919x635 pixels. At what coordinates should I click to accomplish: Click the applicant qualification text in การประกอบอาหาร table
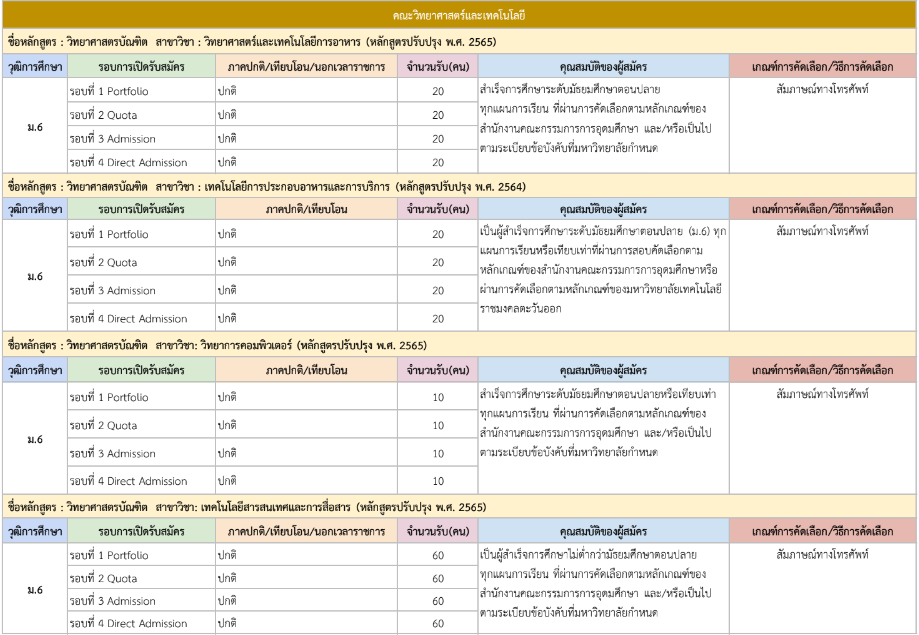(603, 270)
